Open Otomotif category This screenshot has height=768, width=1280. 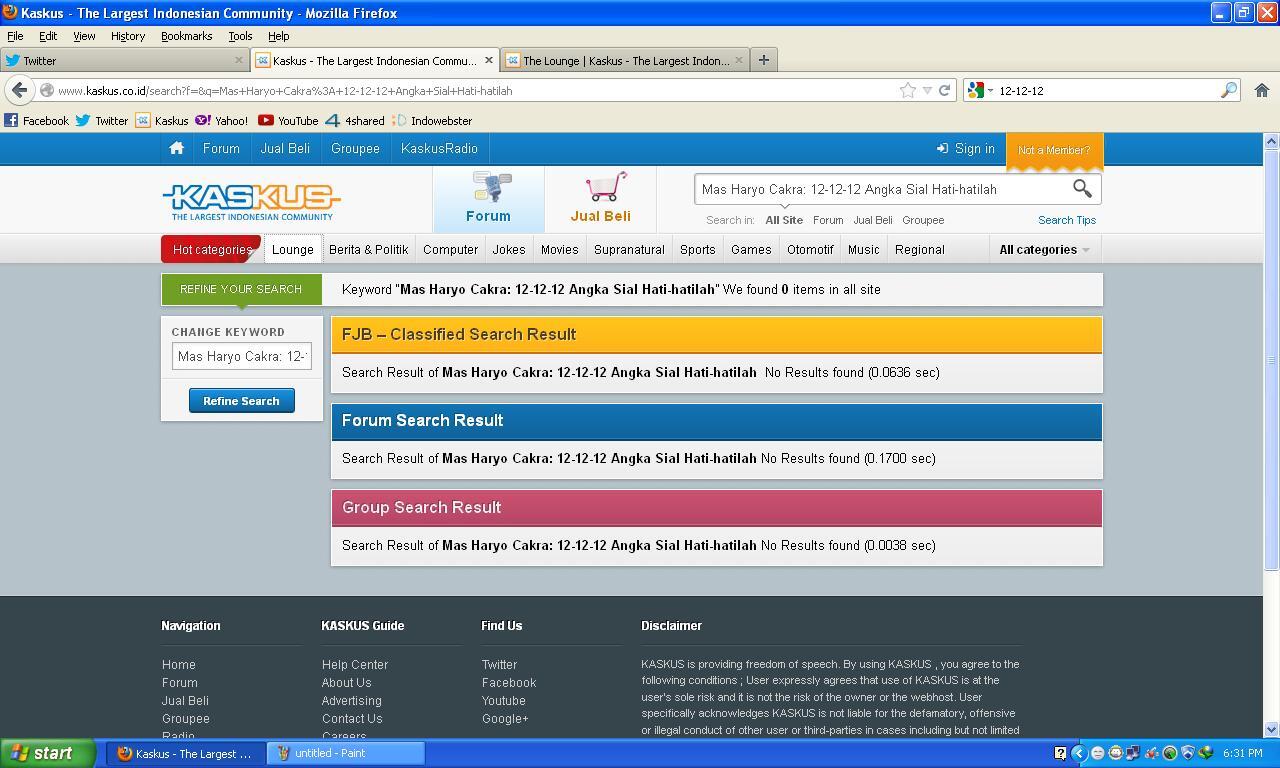[x=810, y=249]
